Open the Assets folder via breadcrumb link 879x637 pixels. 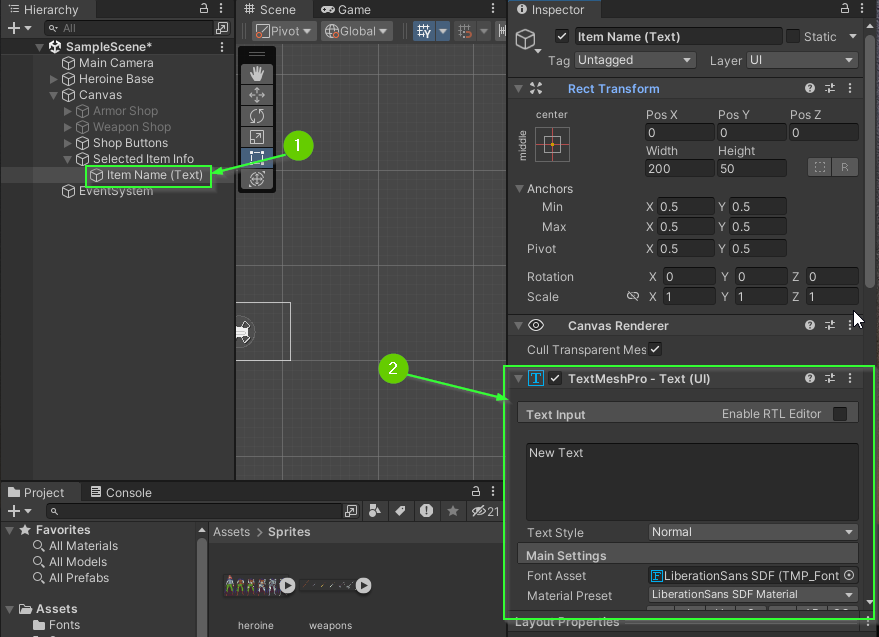[231, 531]
